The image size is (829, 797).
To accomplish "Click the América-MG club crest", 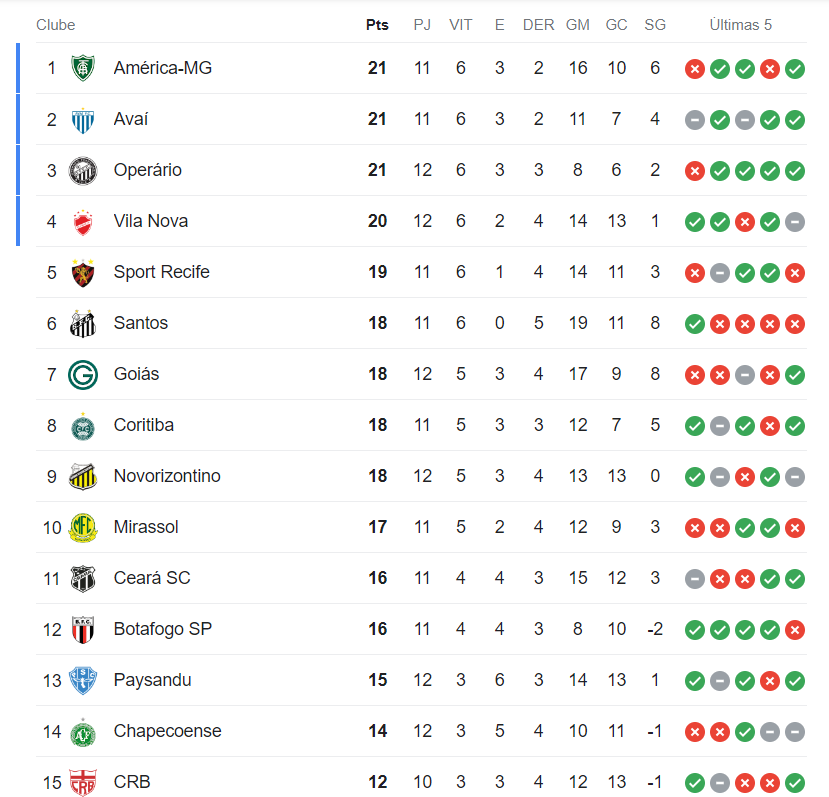I will pos(83,68).
